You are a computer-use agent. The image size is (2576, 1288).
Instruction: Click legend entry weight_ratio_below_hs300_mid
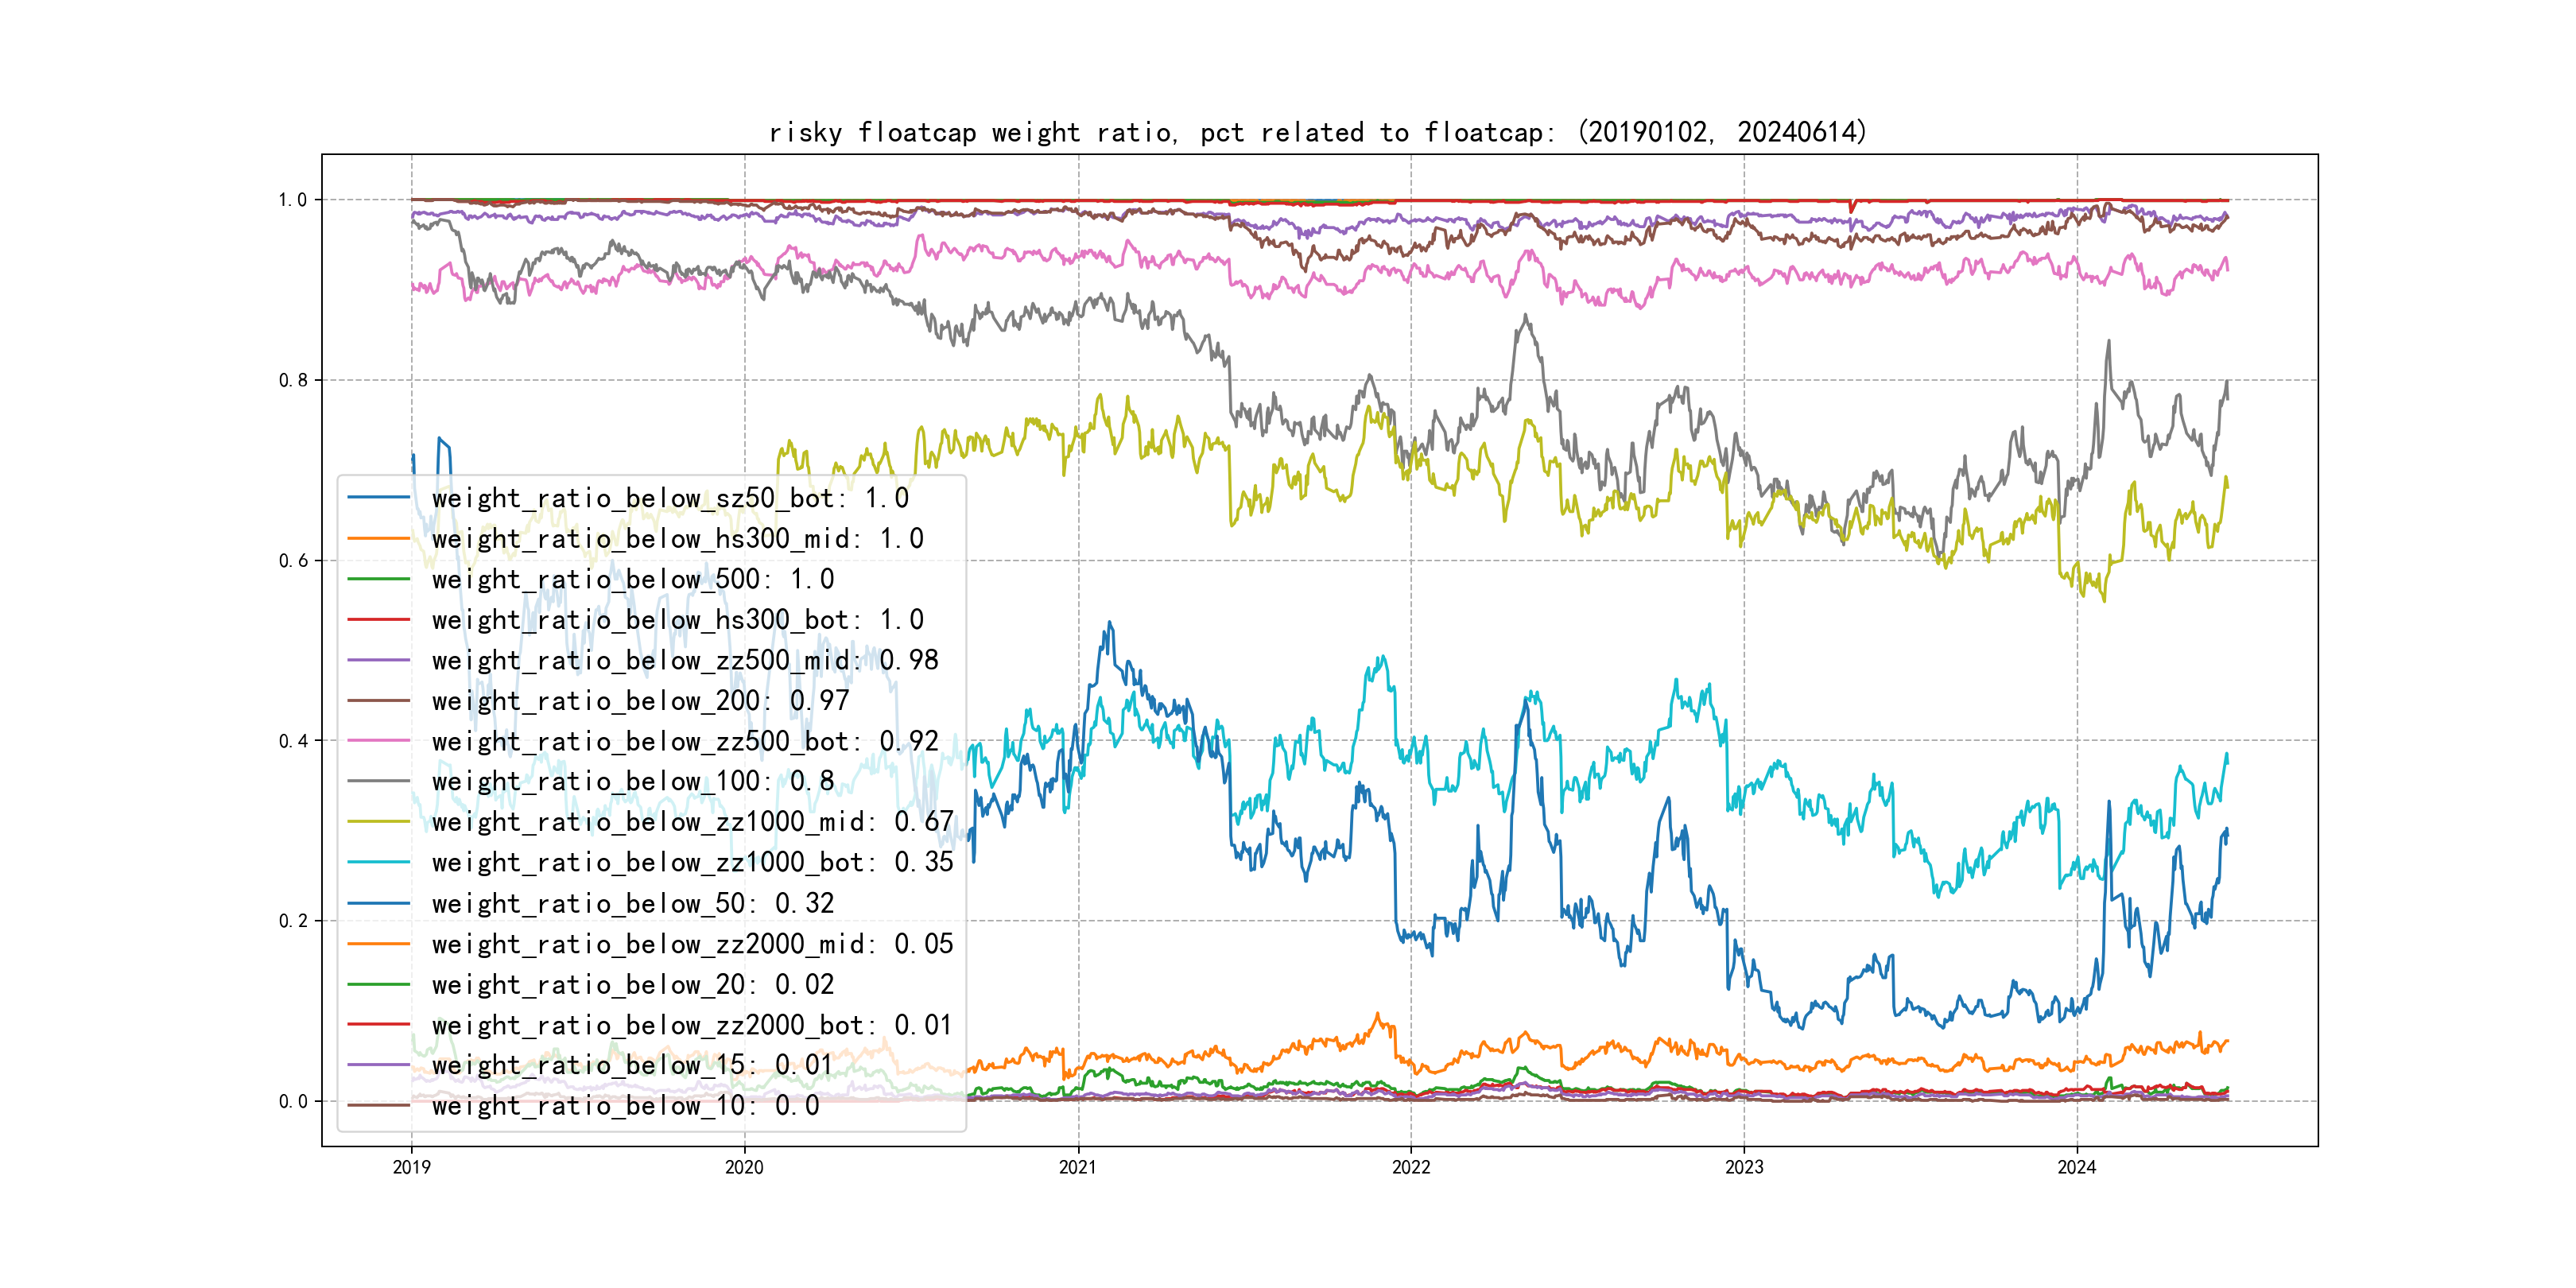(x=677, y=539)
